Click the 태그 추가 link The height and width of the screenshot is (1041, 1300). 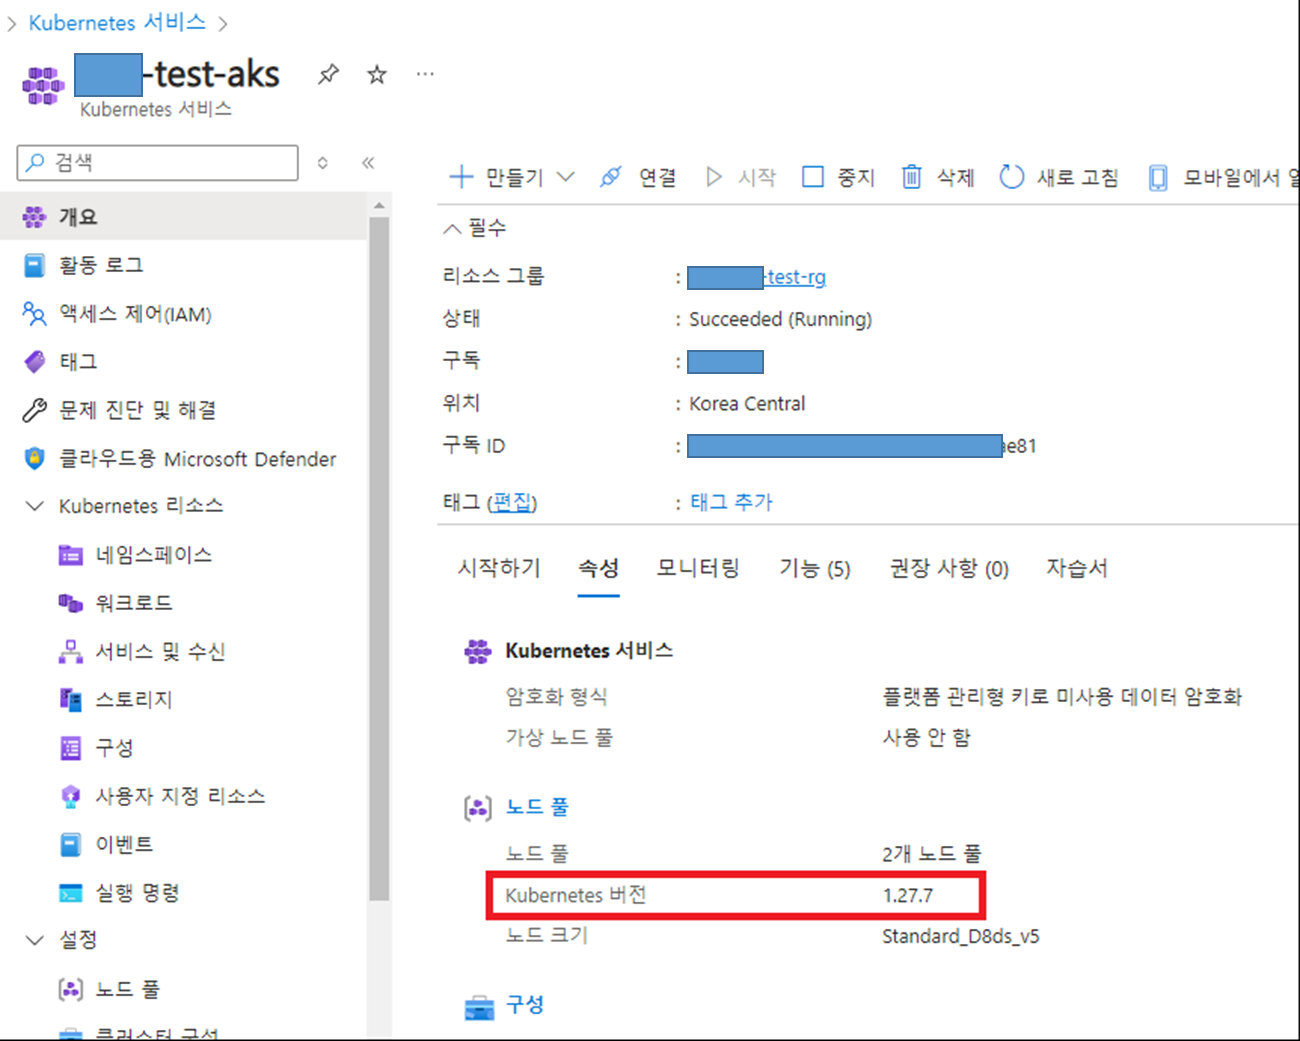pyautogui.click(x=731, y=502)
